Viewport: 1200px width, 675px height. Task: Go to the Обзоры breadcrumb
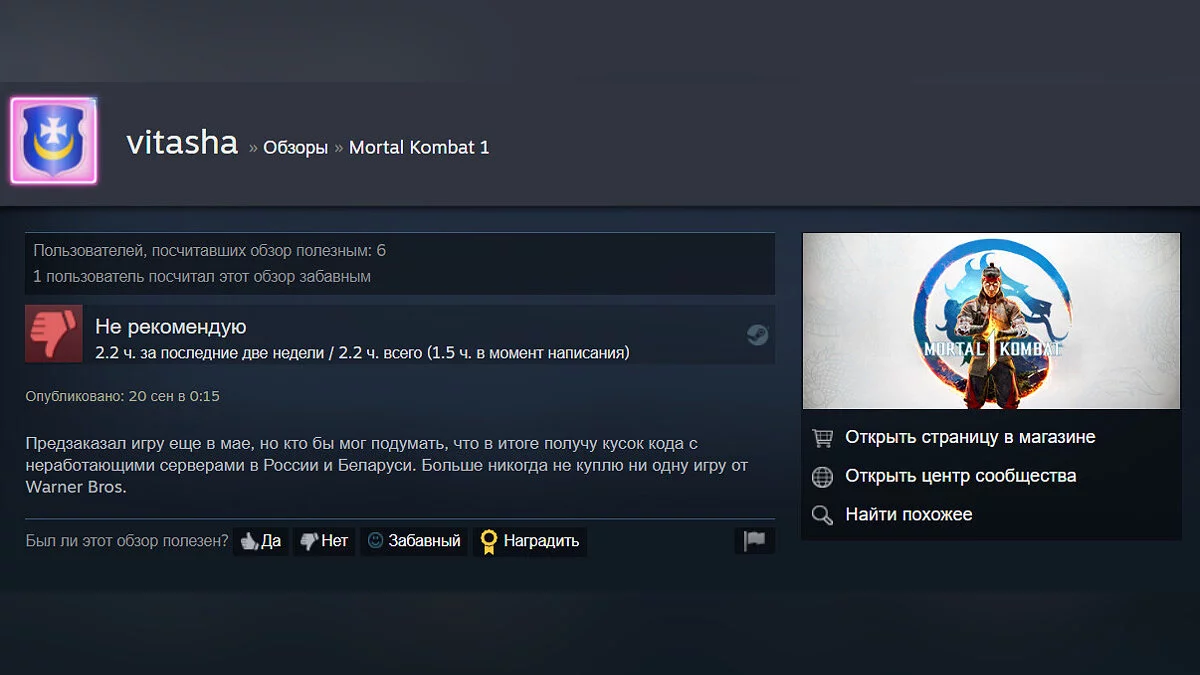click(295, 147)
